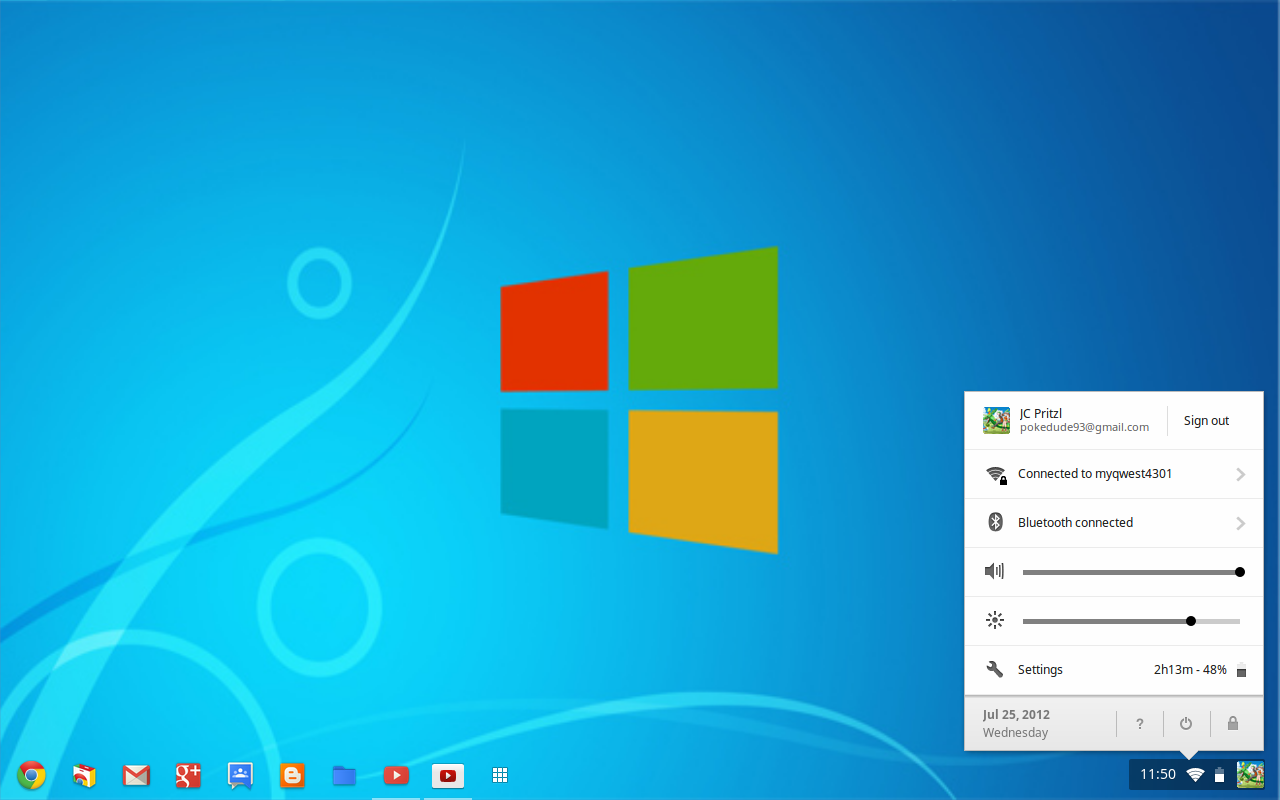Open the 'Bluetooth connected' entry
The width and height of the screenshot is (1280, 800).
(x=1114, y=523)
